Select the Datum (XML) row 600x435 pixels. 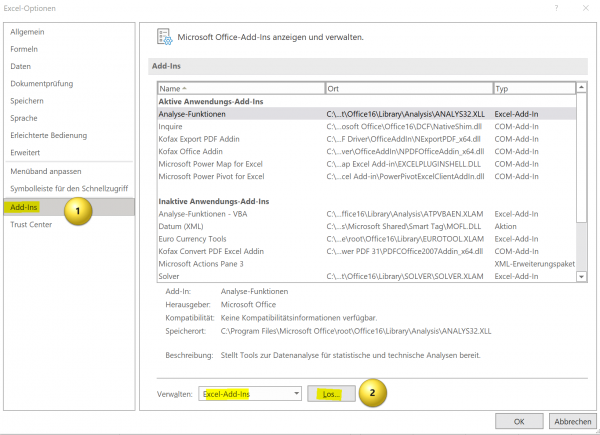click(366, 226)
